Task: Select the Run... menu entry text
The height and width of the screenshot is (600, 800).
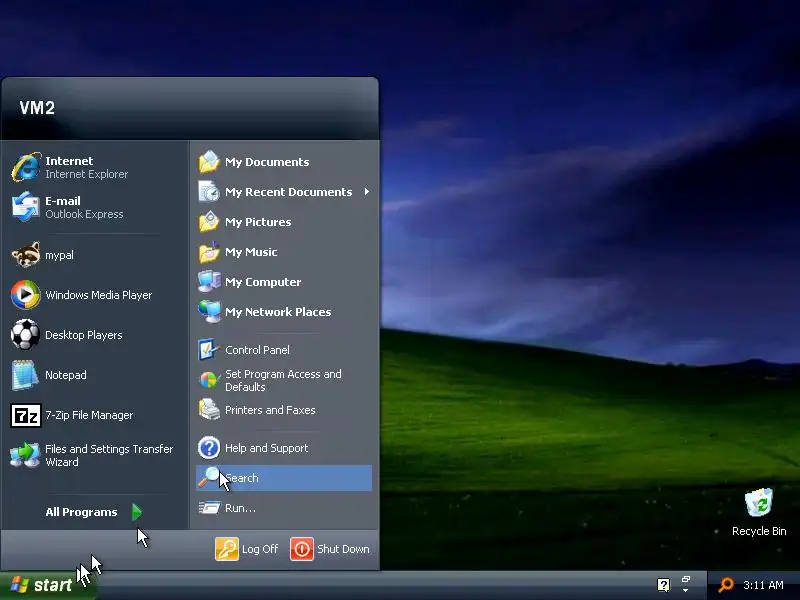Action: pos(240,508)
